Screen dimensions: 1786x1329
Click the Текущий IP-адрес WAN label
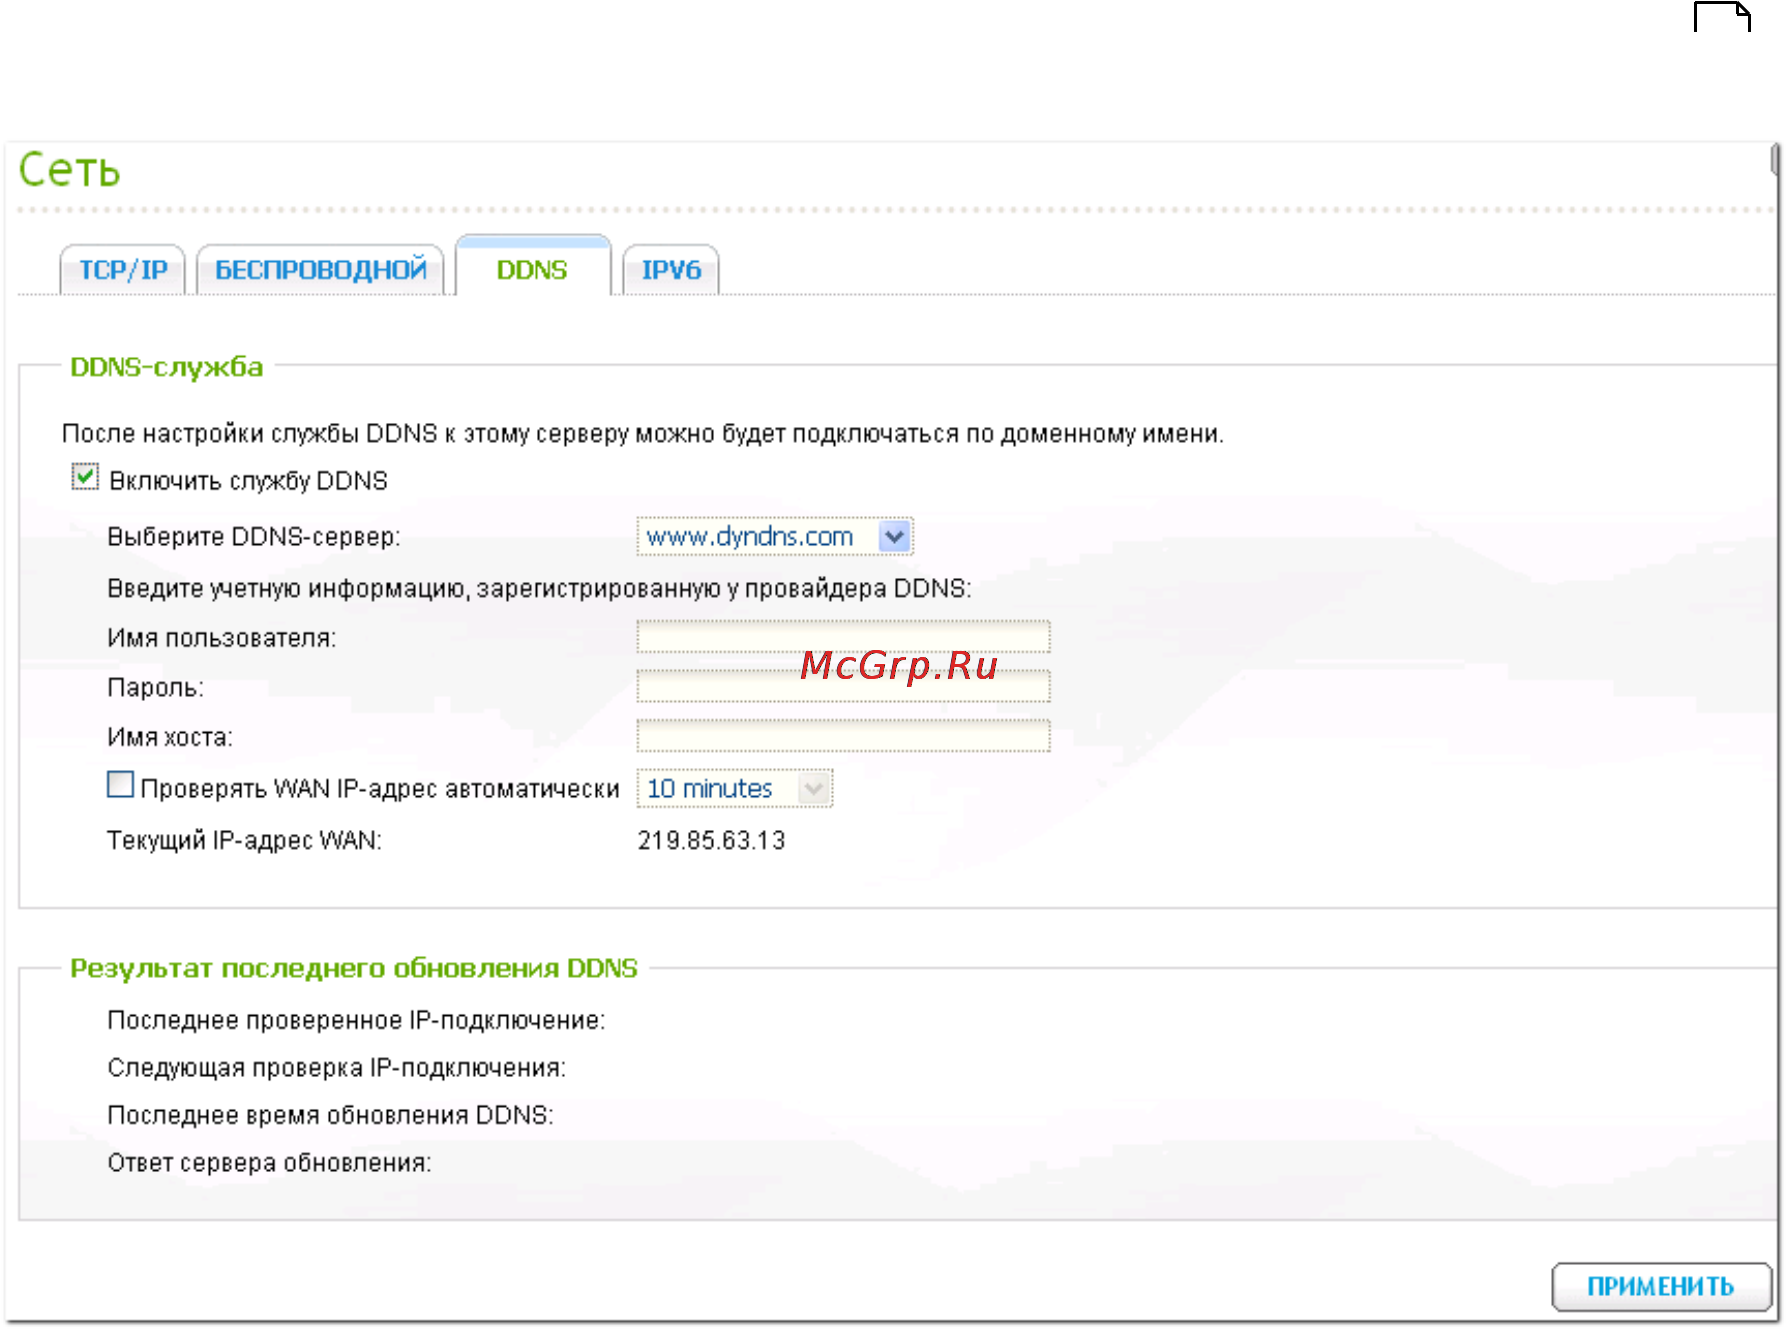(x=244, y=840)
